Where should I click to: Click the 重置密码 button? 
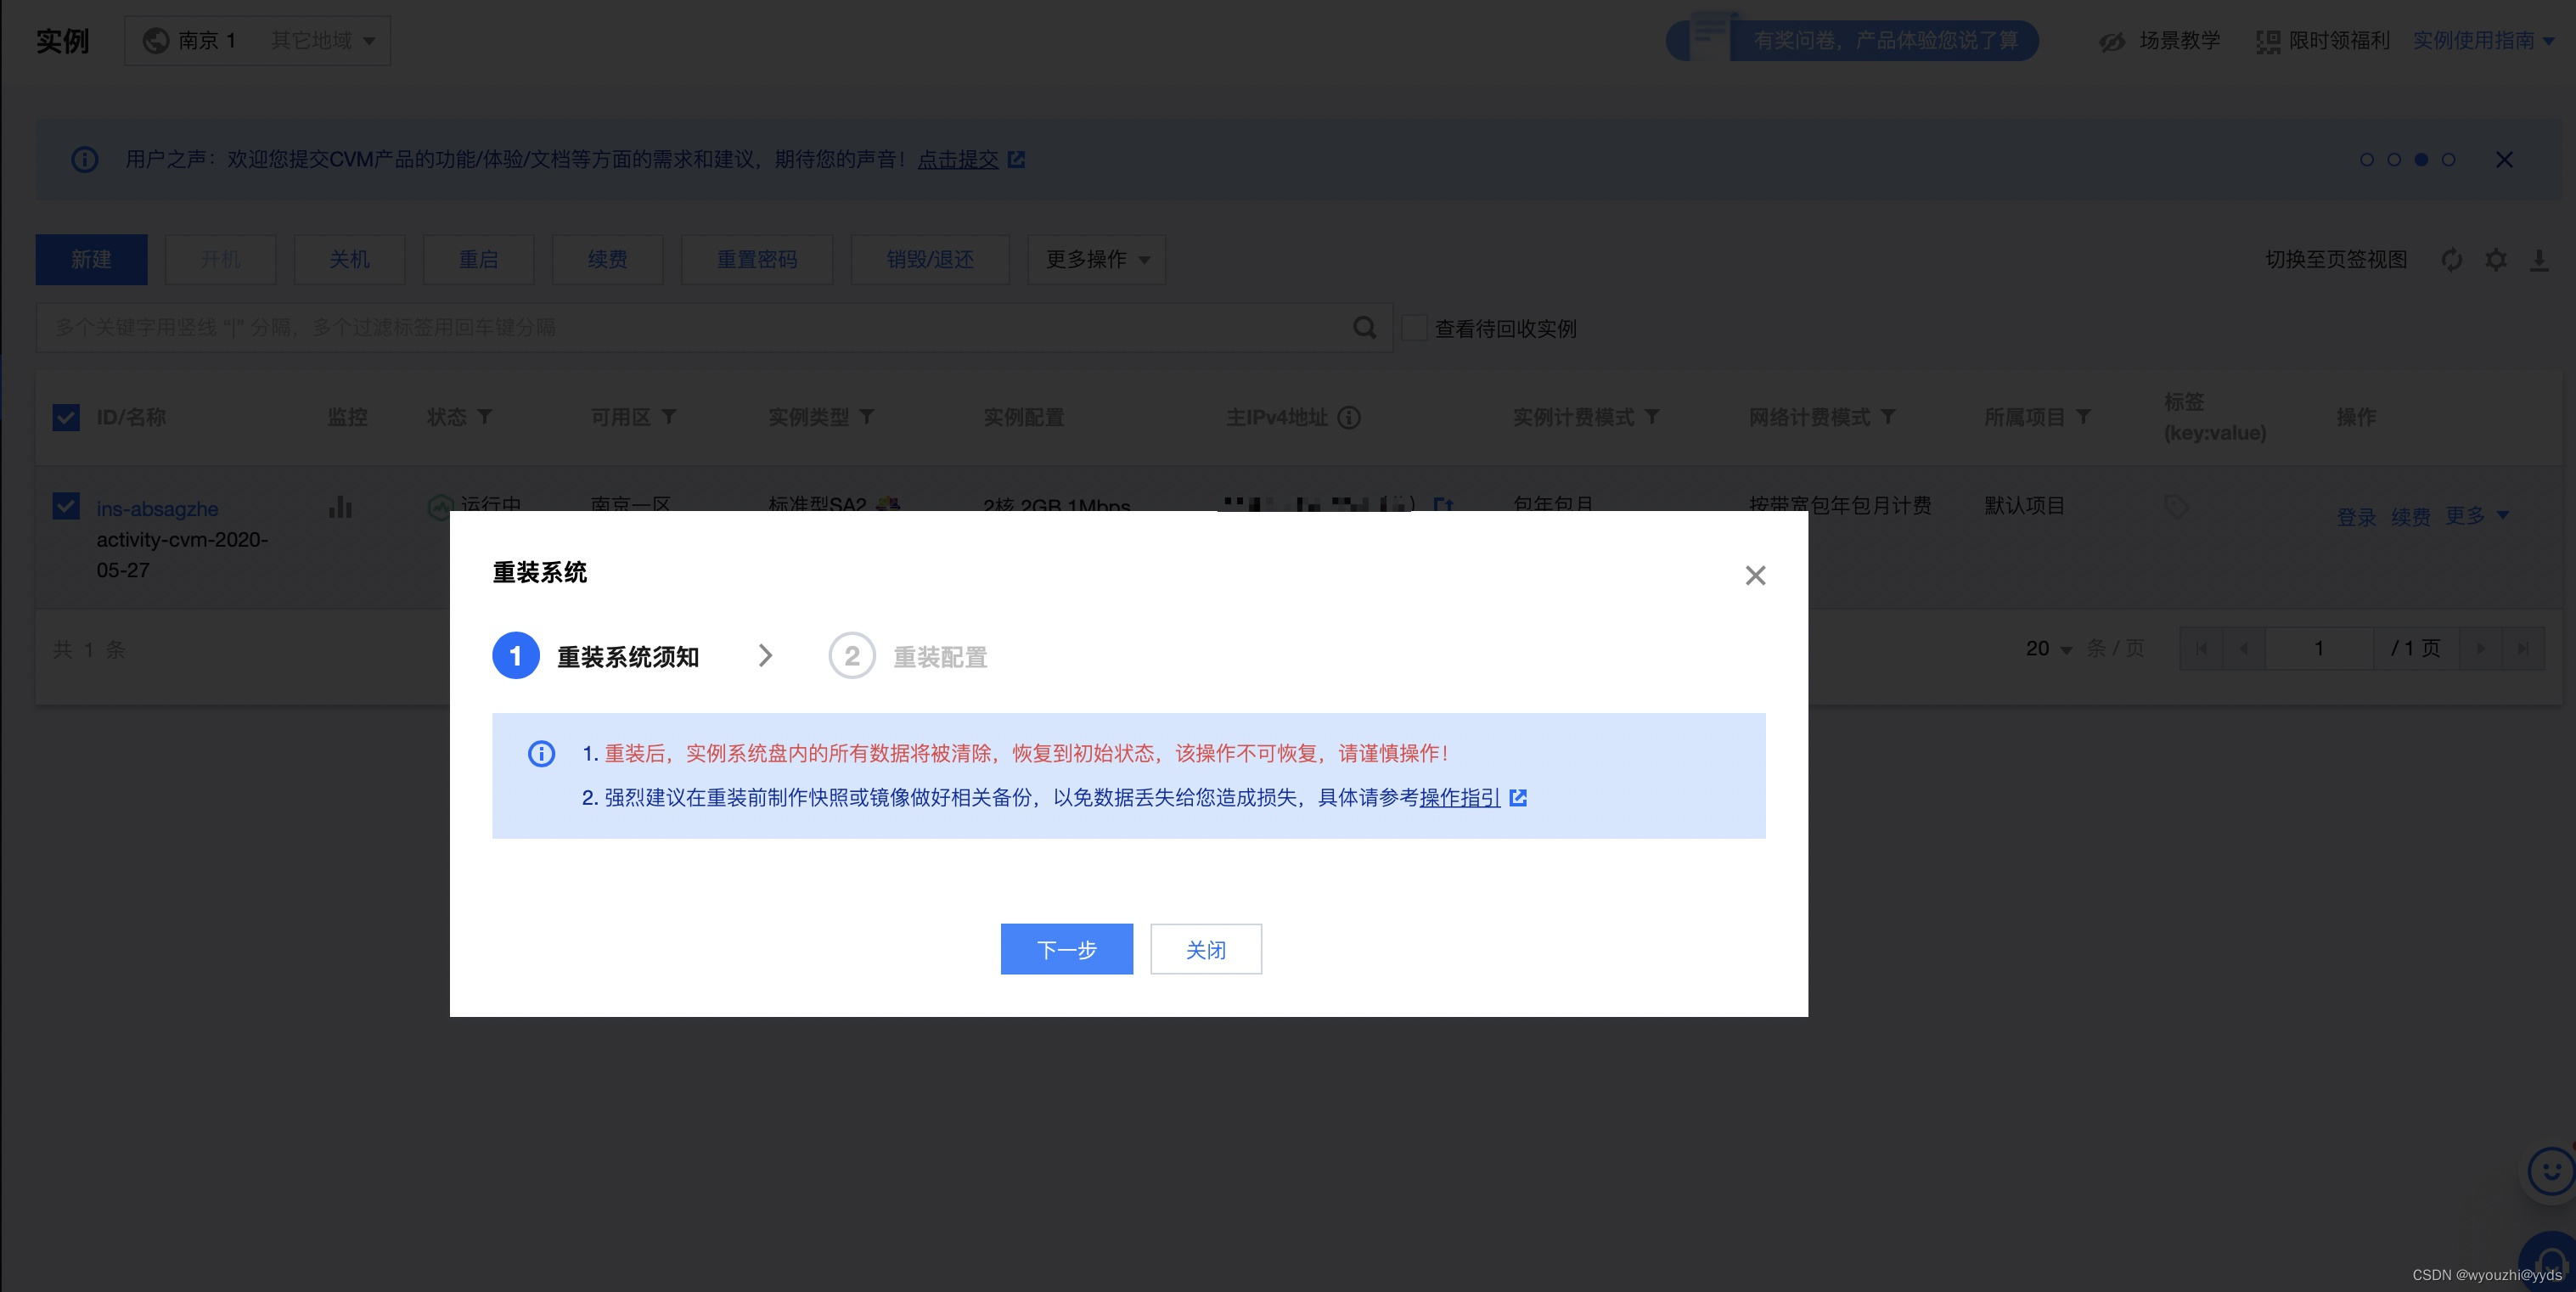pos(757,259)
